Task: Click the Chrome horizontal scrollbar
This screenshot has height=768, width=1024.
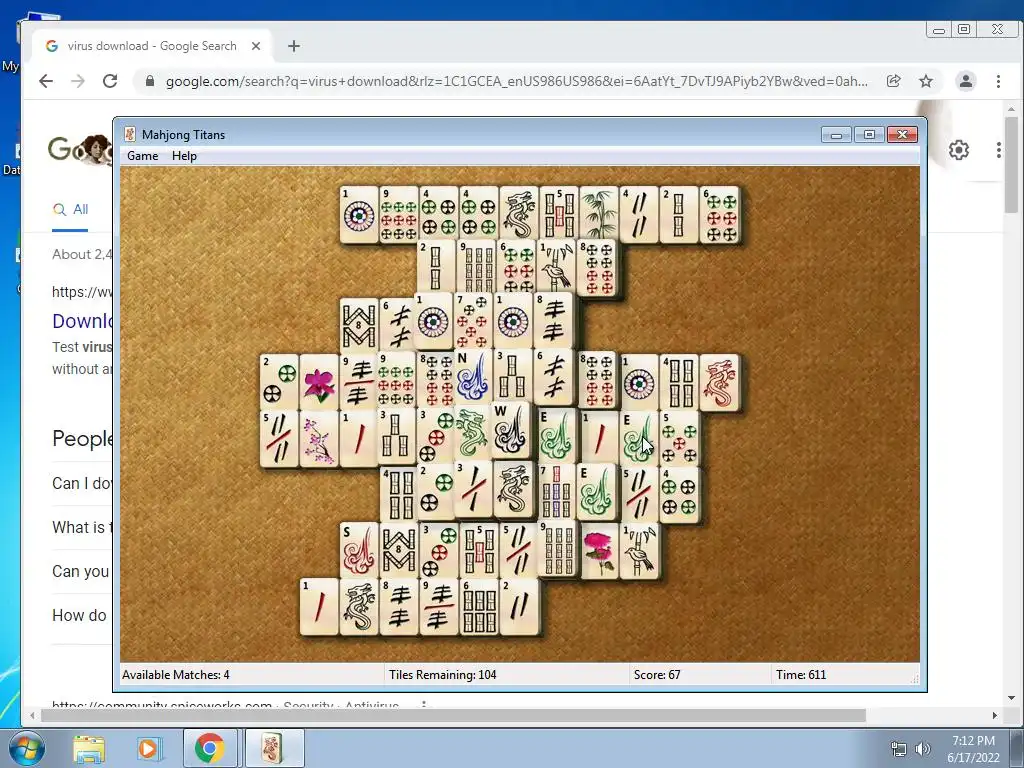Action: click(453, 716)
